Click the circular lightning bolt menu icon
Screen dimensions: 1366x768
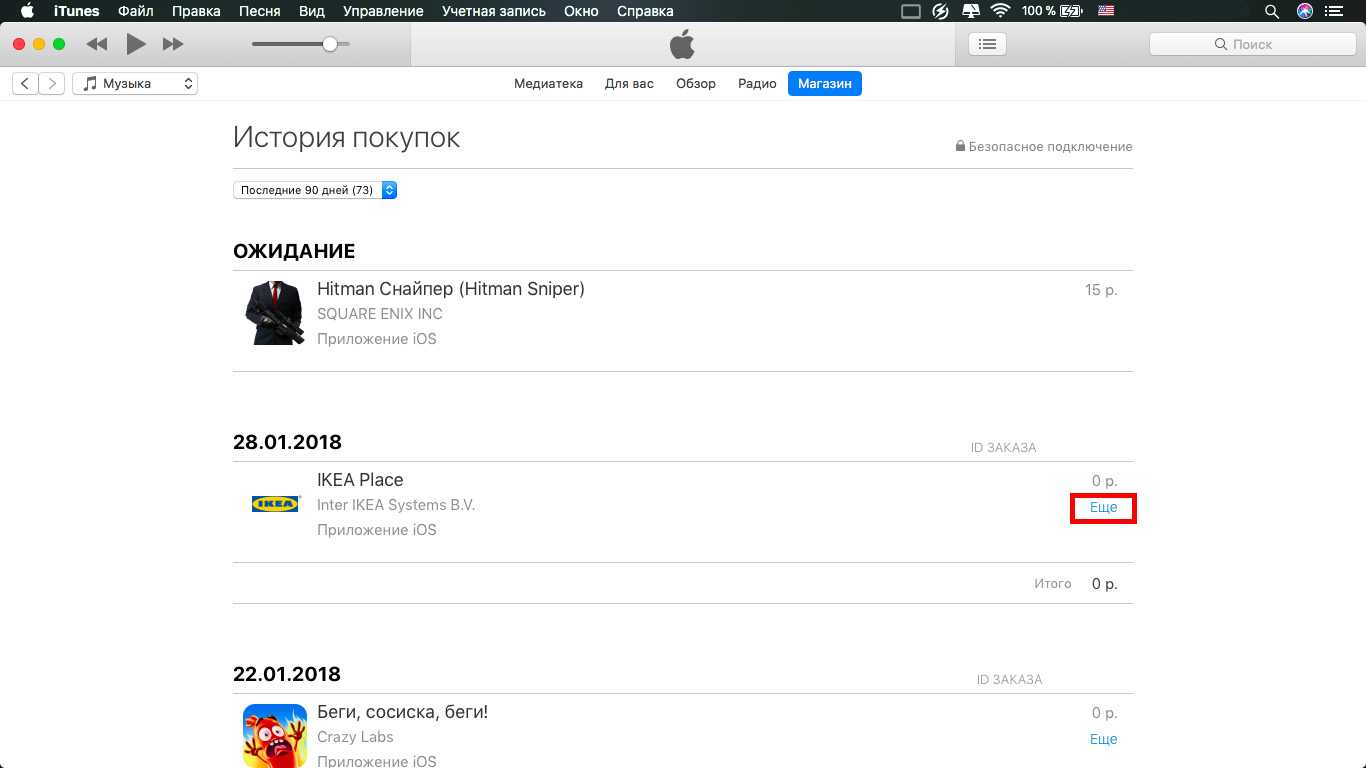pos(940,11)
